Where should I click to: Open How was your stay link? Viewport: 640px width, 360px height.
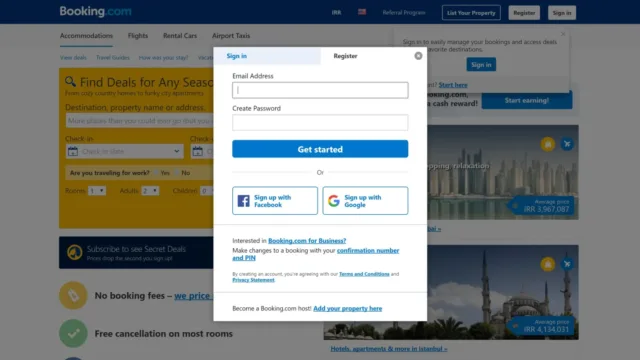[x=163, y=58]
